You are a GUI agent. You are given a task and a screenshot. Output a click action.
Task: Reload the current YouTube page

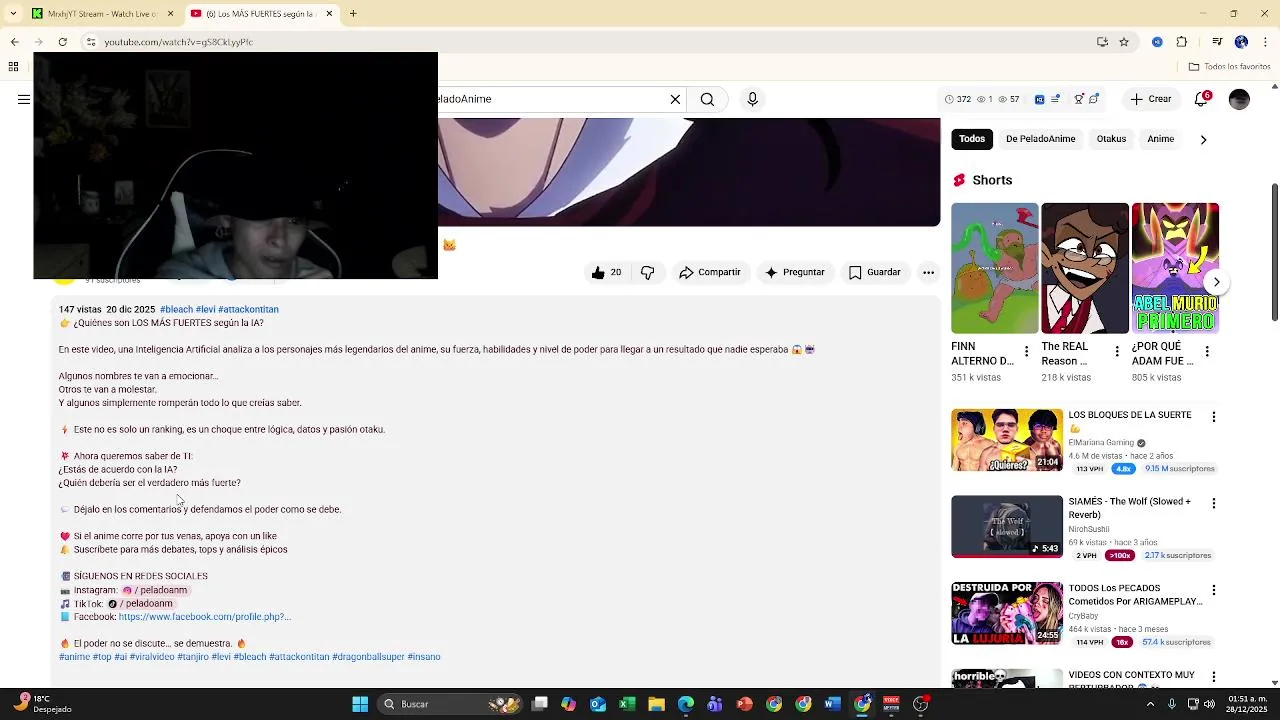tap(62, 42)
